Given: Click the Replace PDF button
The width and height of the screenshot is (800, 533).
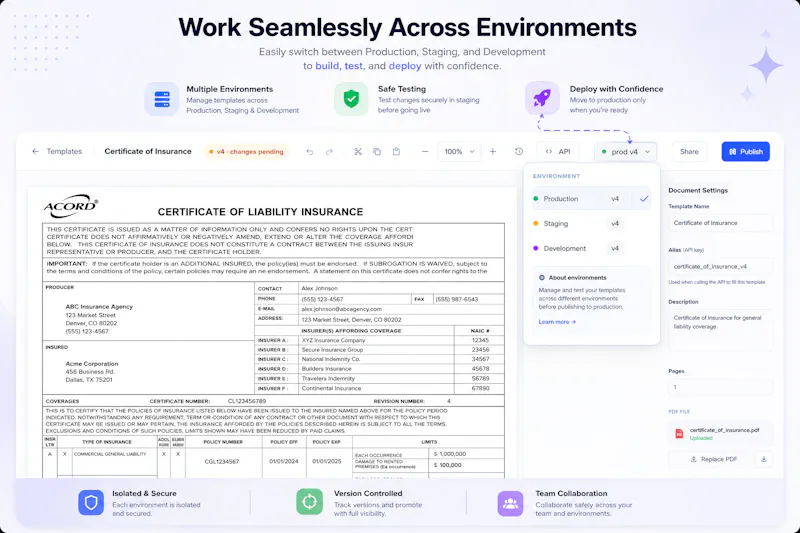Looking at the screenshot, I should pos(713,459).
